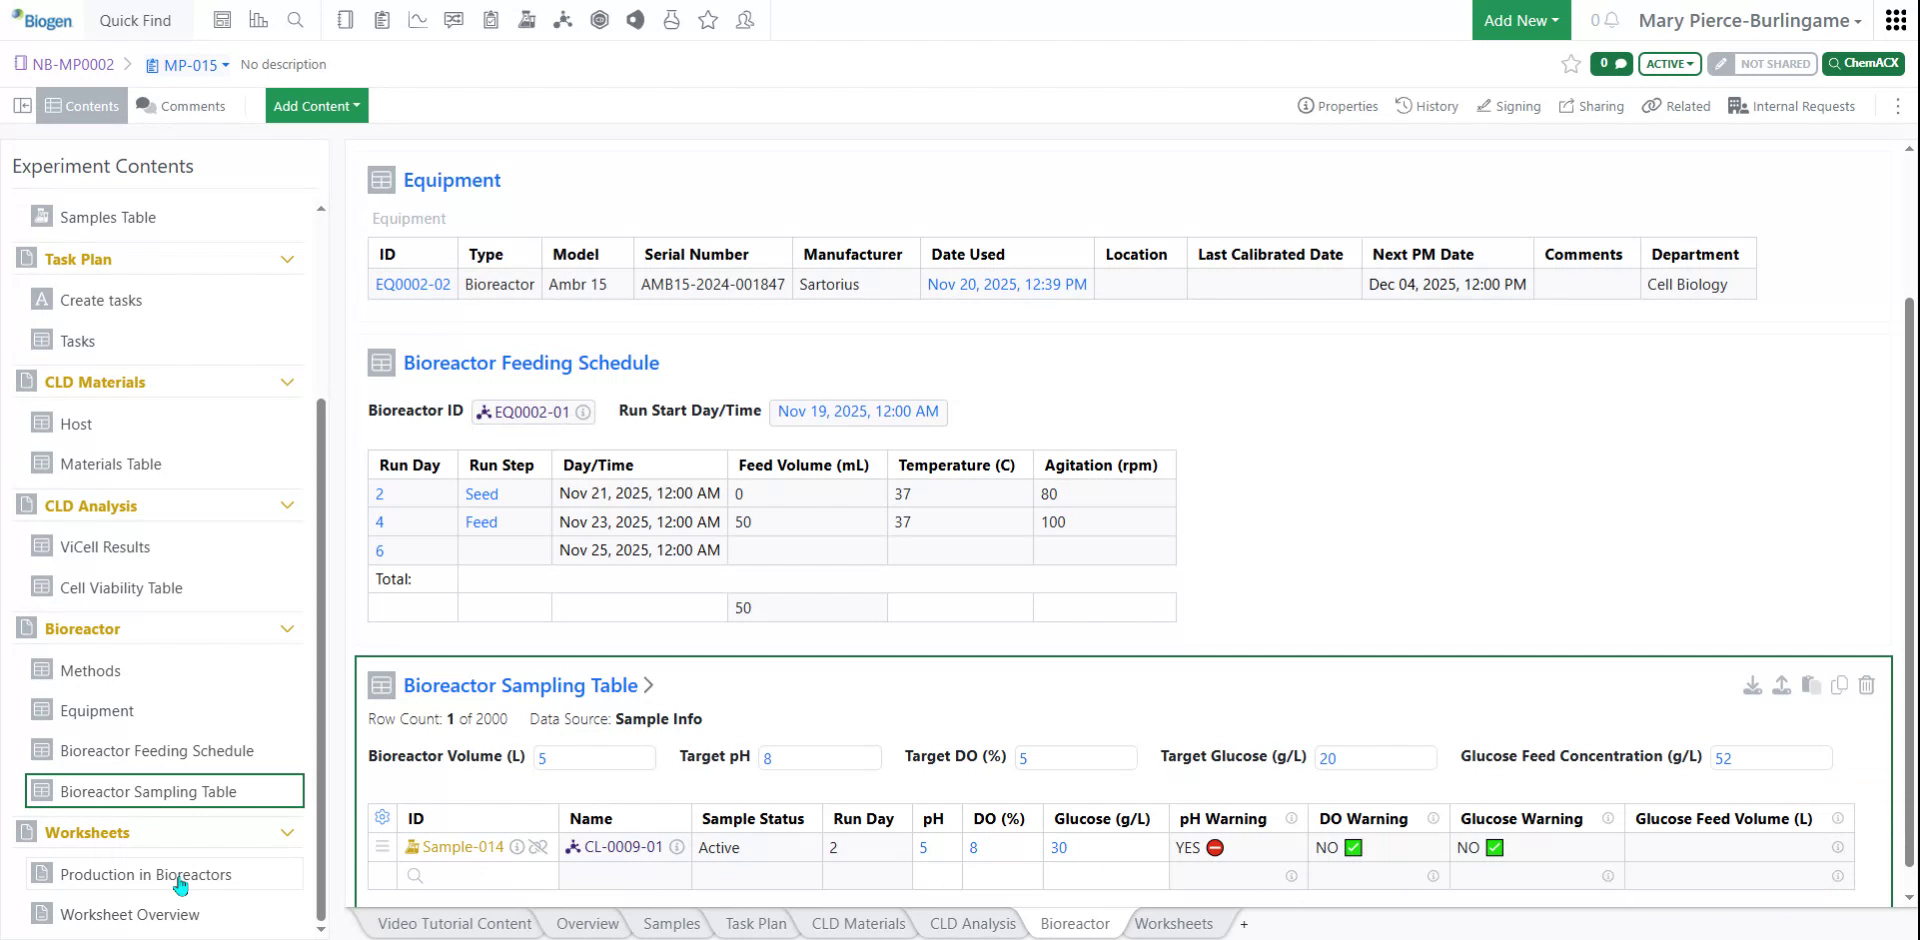Viewport: 1920px width, 940px height.
Task: Click the Target pH input field
Action: (x=820, y=757)
